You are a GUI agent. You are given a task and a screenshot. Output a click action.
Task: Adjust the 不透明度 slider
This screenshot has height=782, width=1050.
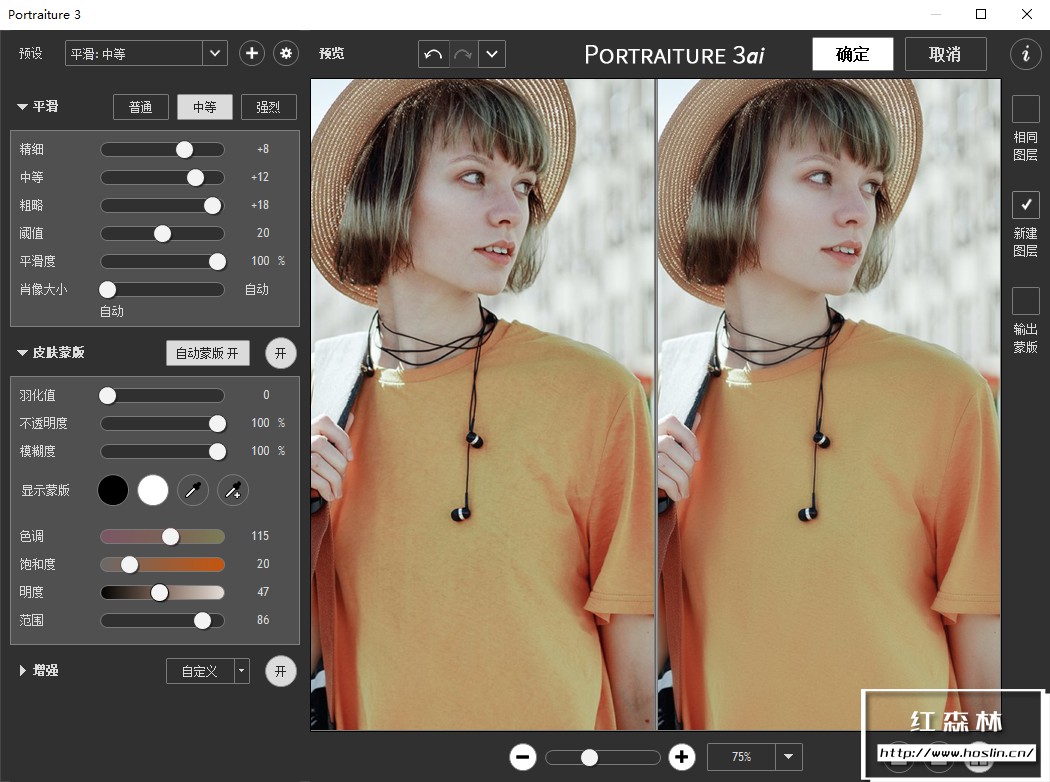point(162,424)
